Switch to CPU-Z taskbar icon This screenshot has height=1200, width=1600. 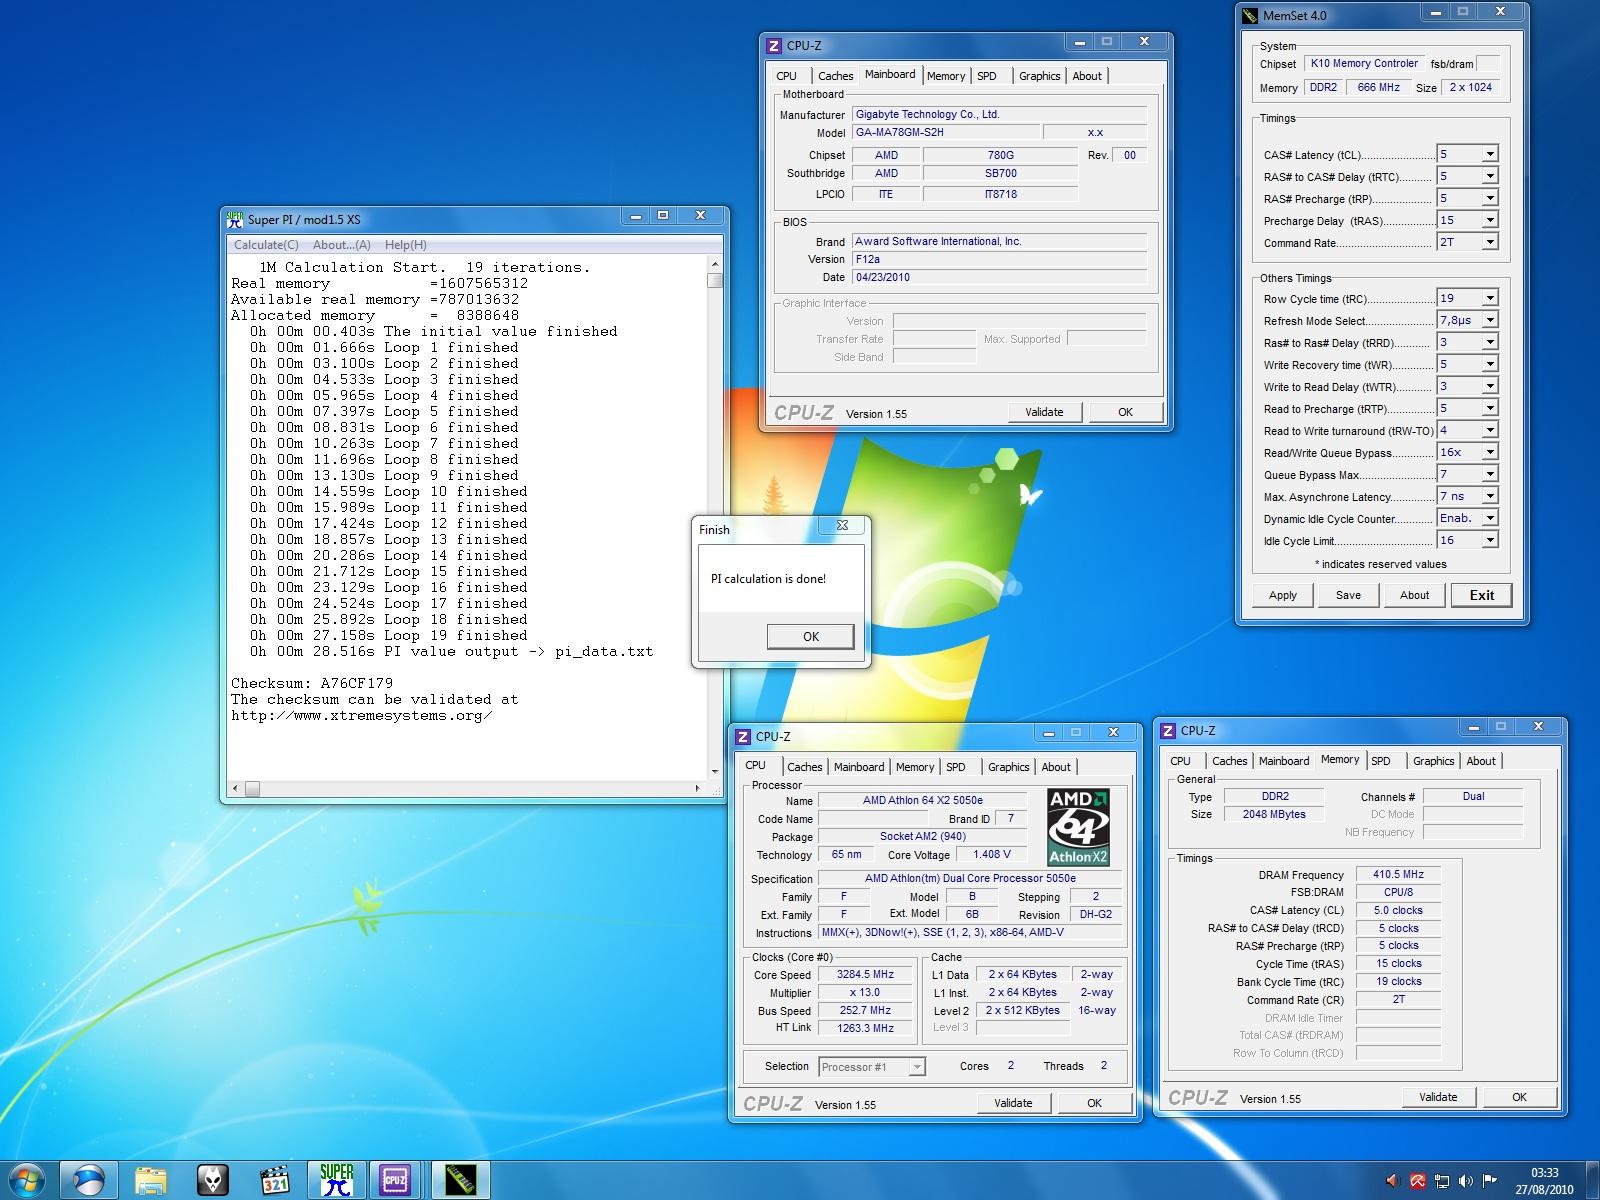coord(395,1180)
